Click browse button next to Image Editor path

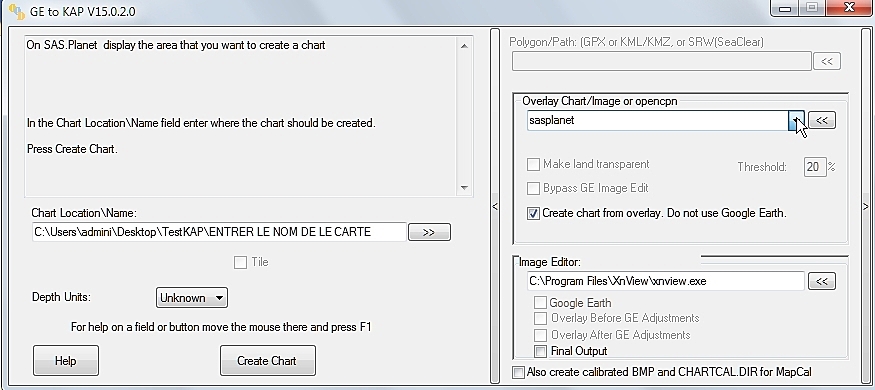[x=821, y=281]
